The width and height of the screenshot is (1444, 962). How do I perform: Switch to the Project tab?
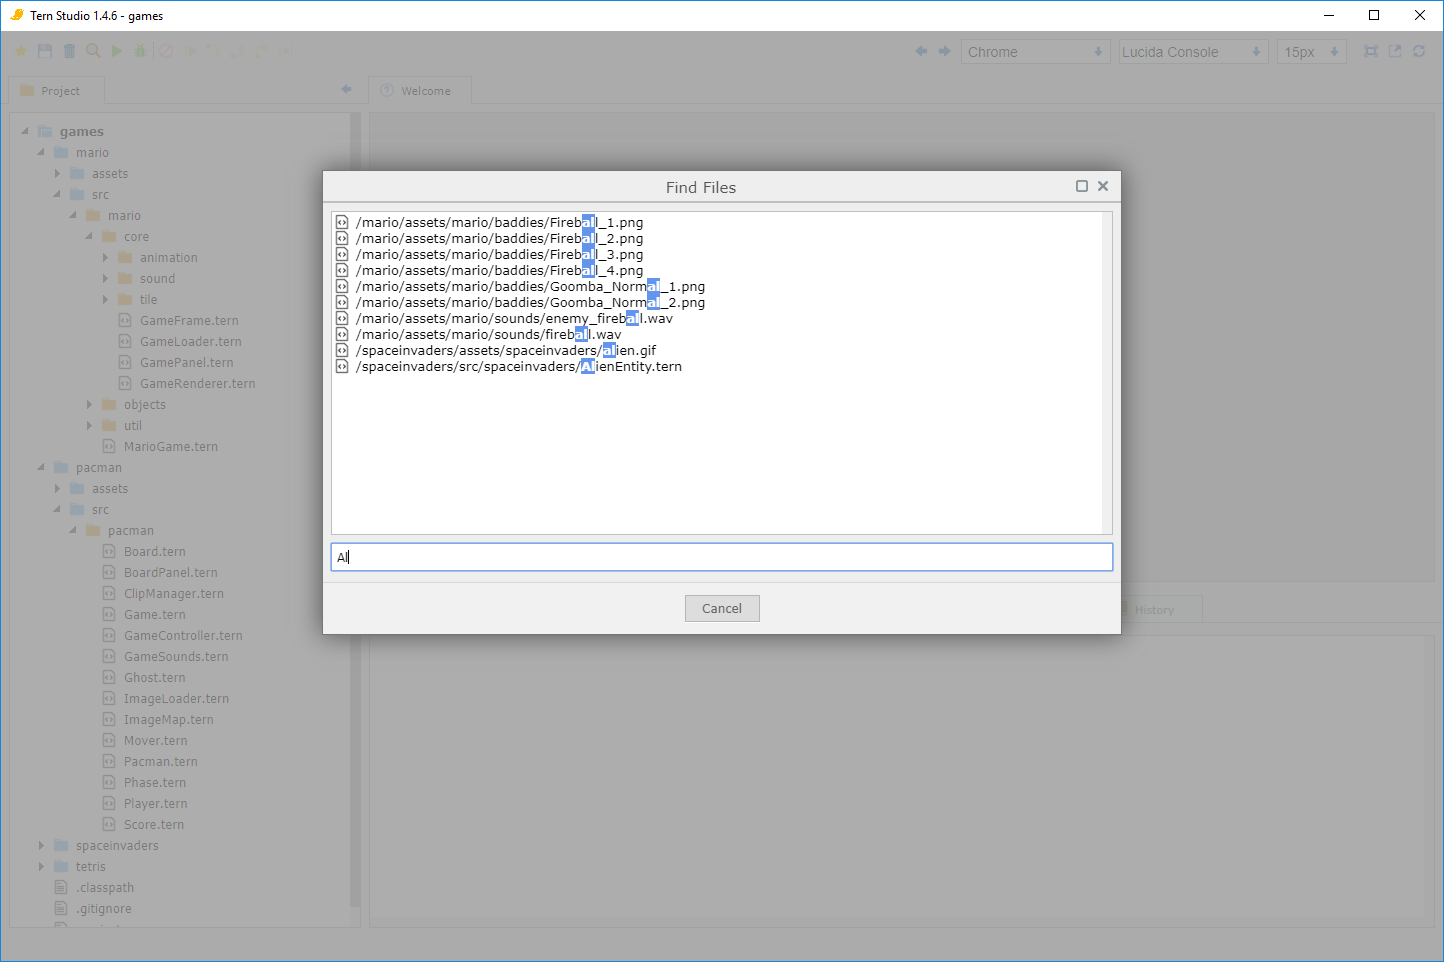pos(57,90)
